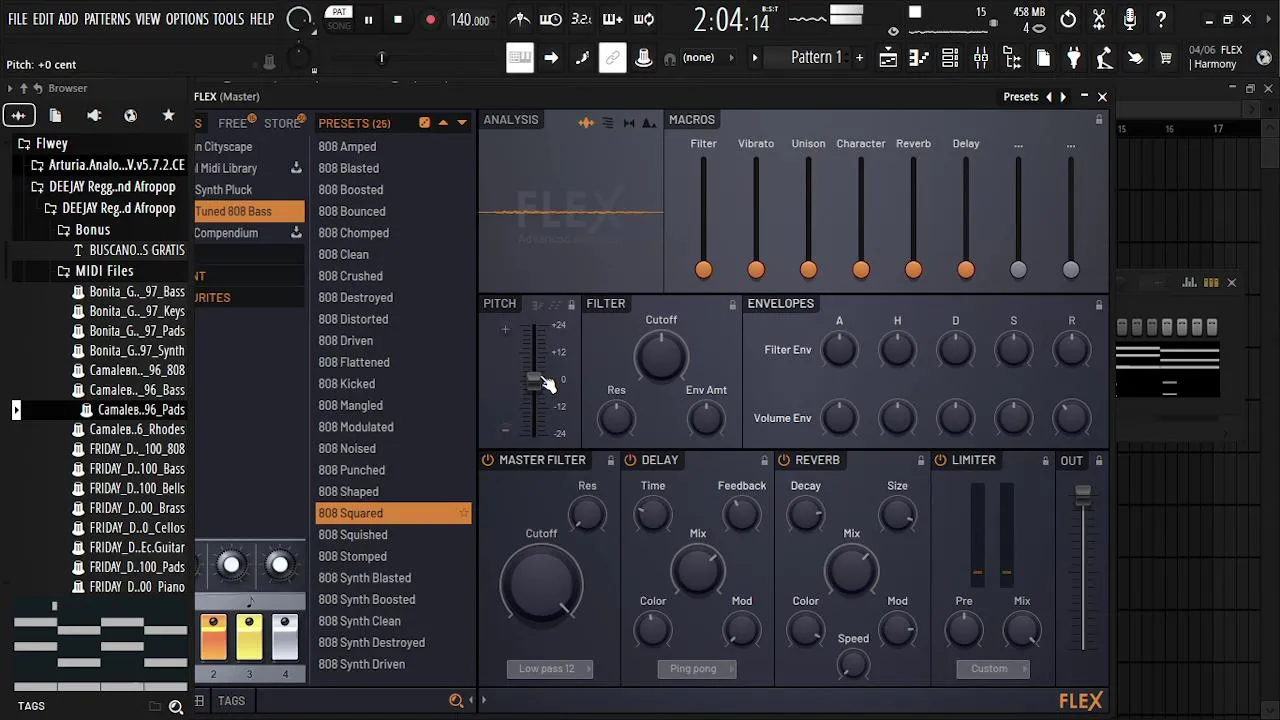Toggle the link chain icon in toolbar
Viewport: 1280px width, 720px height.
(612, 58)
